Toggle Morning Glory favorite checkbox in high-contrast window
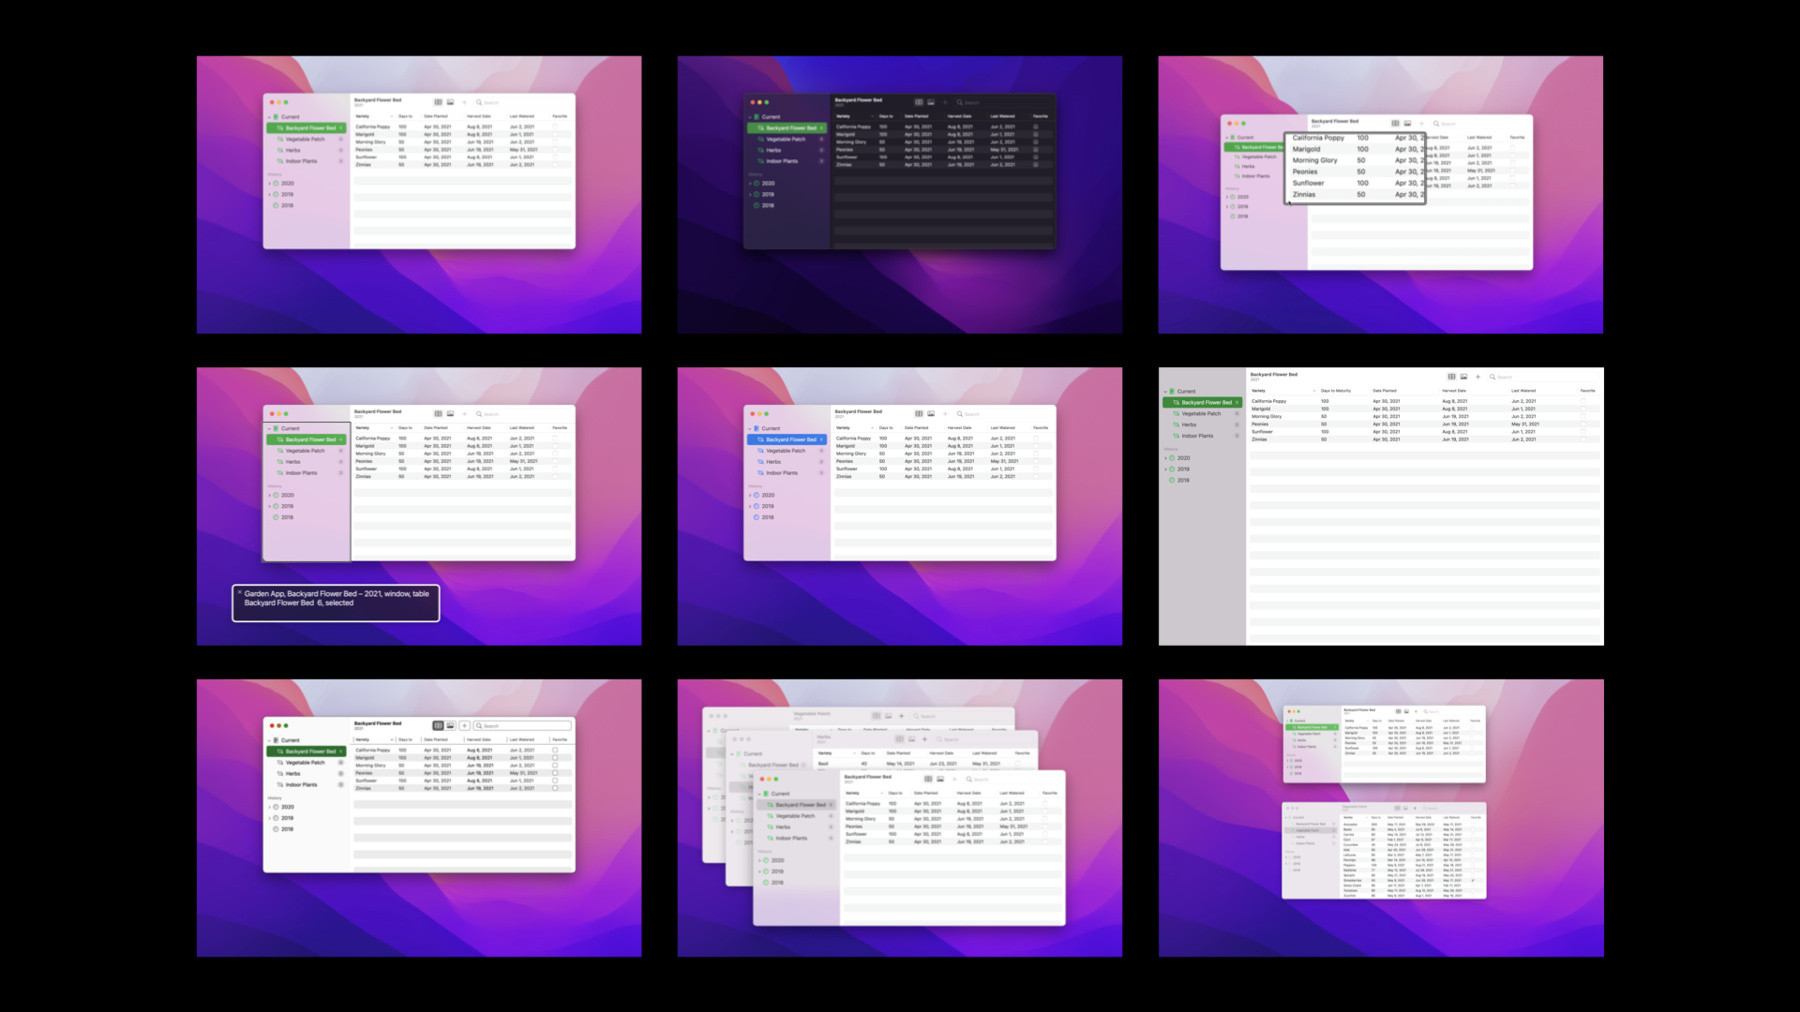The image size is (1800, 1012). (555, 765)
